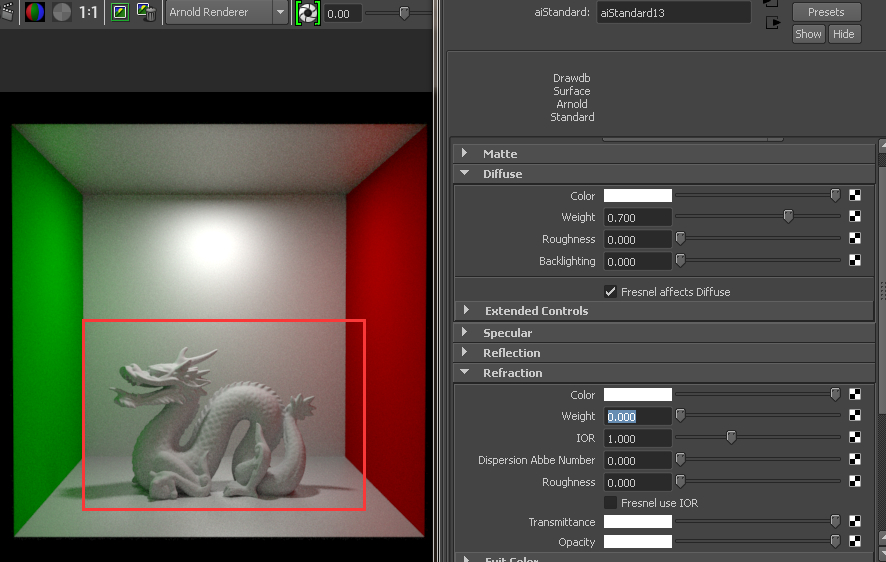Click the clapperboard render icon

[7, 12]
